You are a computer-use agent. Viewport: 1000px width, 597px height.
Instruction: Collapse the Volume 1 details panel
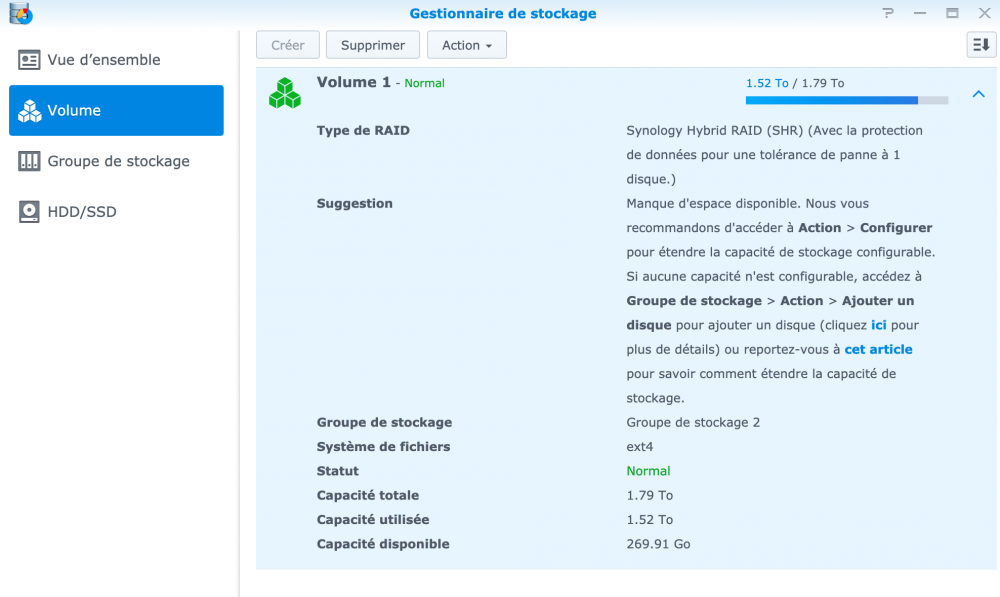(978, 94)
